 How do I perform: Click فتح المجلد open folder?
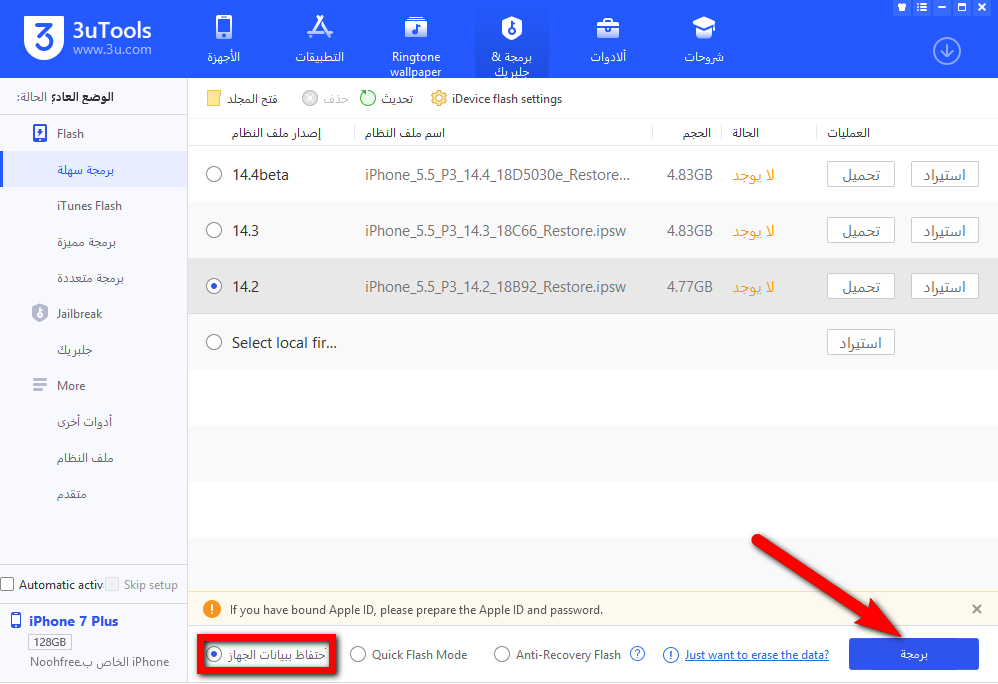click(242, 99)
